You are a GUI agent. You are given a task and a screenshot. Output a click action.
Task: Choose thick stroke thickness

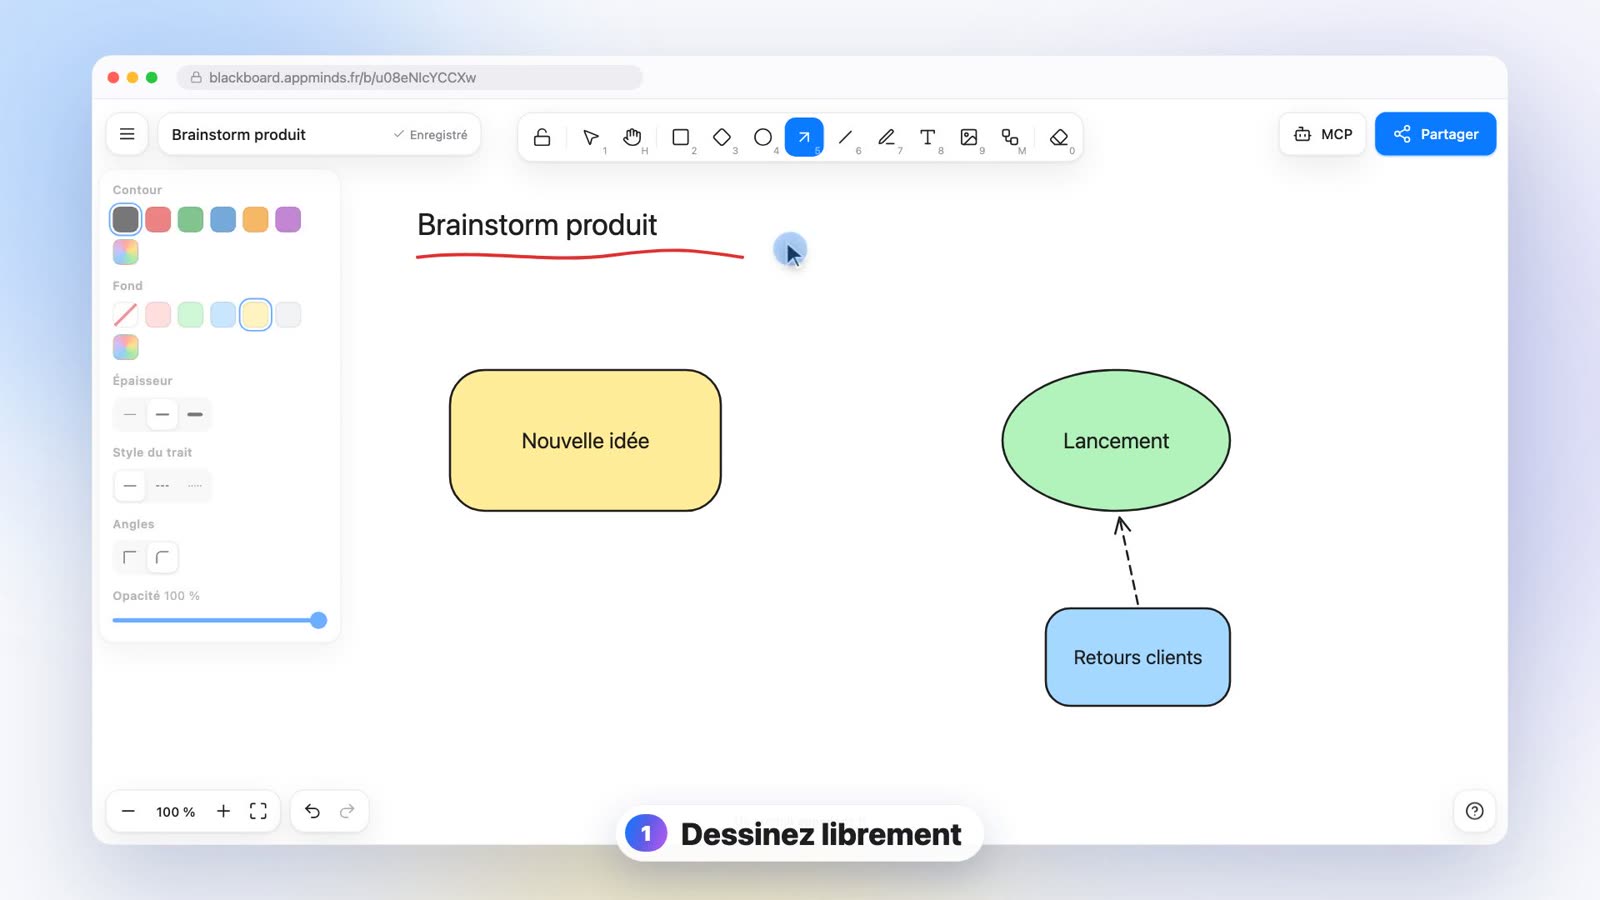(x=195, y=414)
